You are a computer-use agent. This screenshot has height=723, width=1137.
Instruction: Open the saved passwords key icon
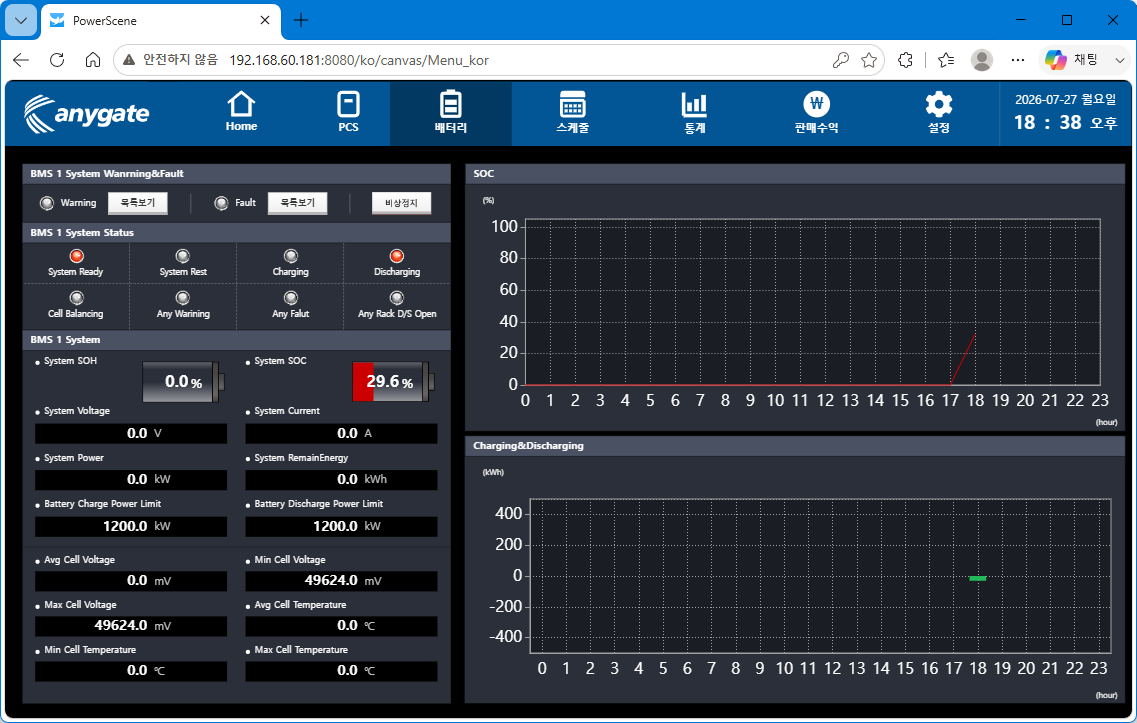840,60
